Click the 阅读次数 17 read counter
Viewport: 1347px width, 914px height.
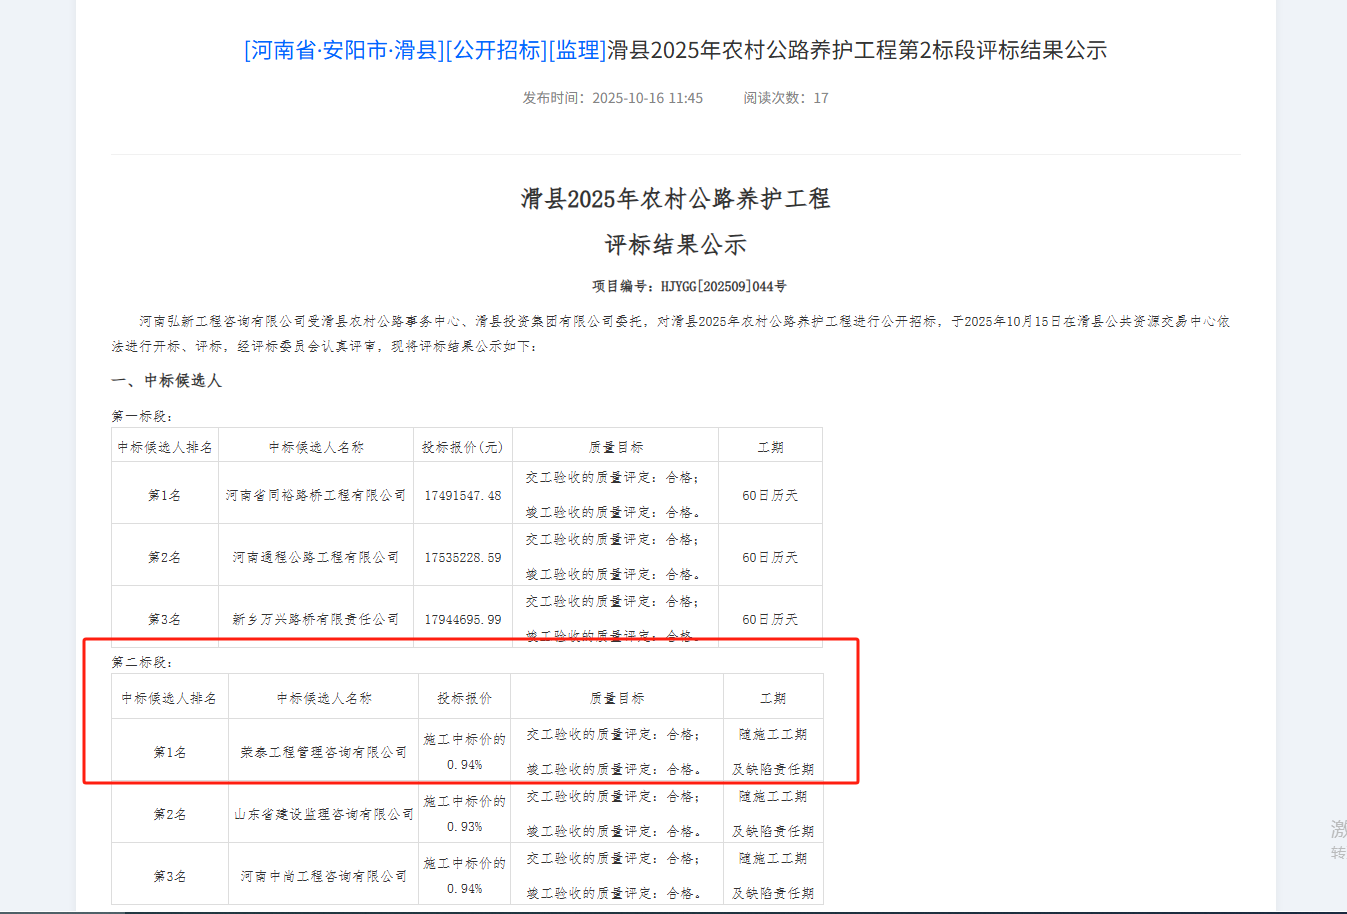click(x=785, y=98)
